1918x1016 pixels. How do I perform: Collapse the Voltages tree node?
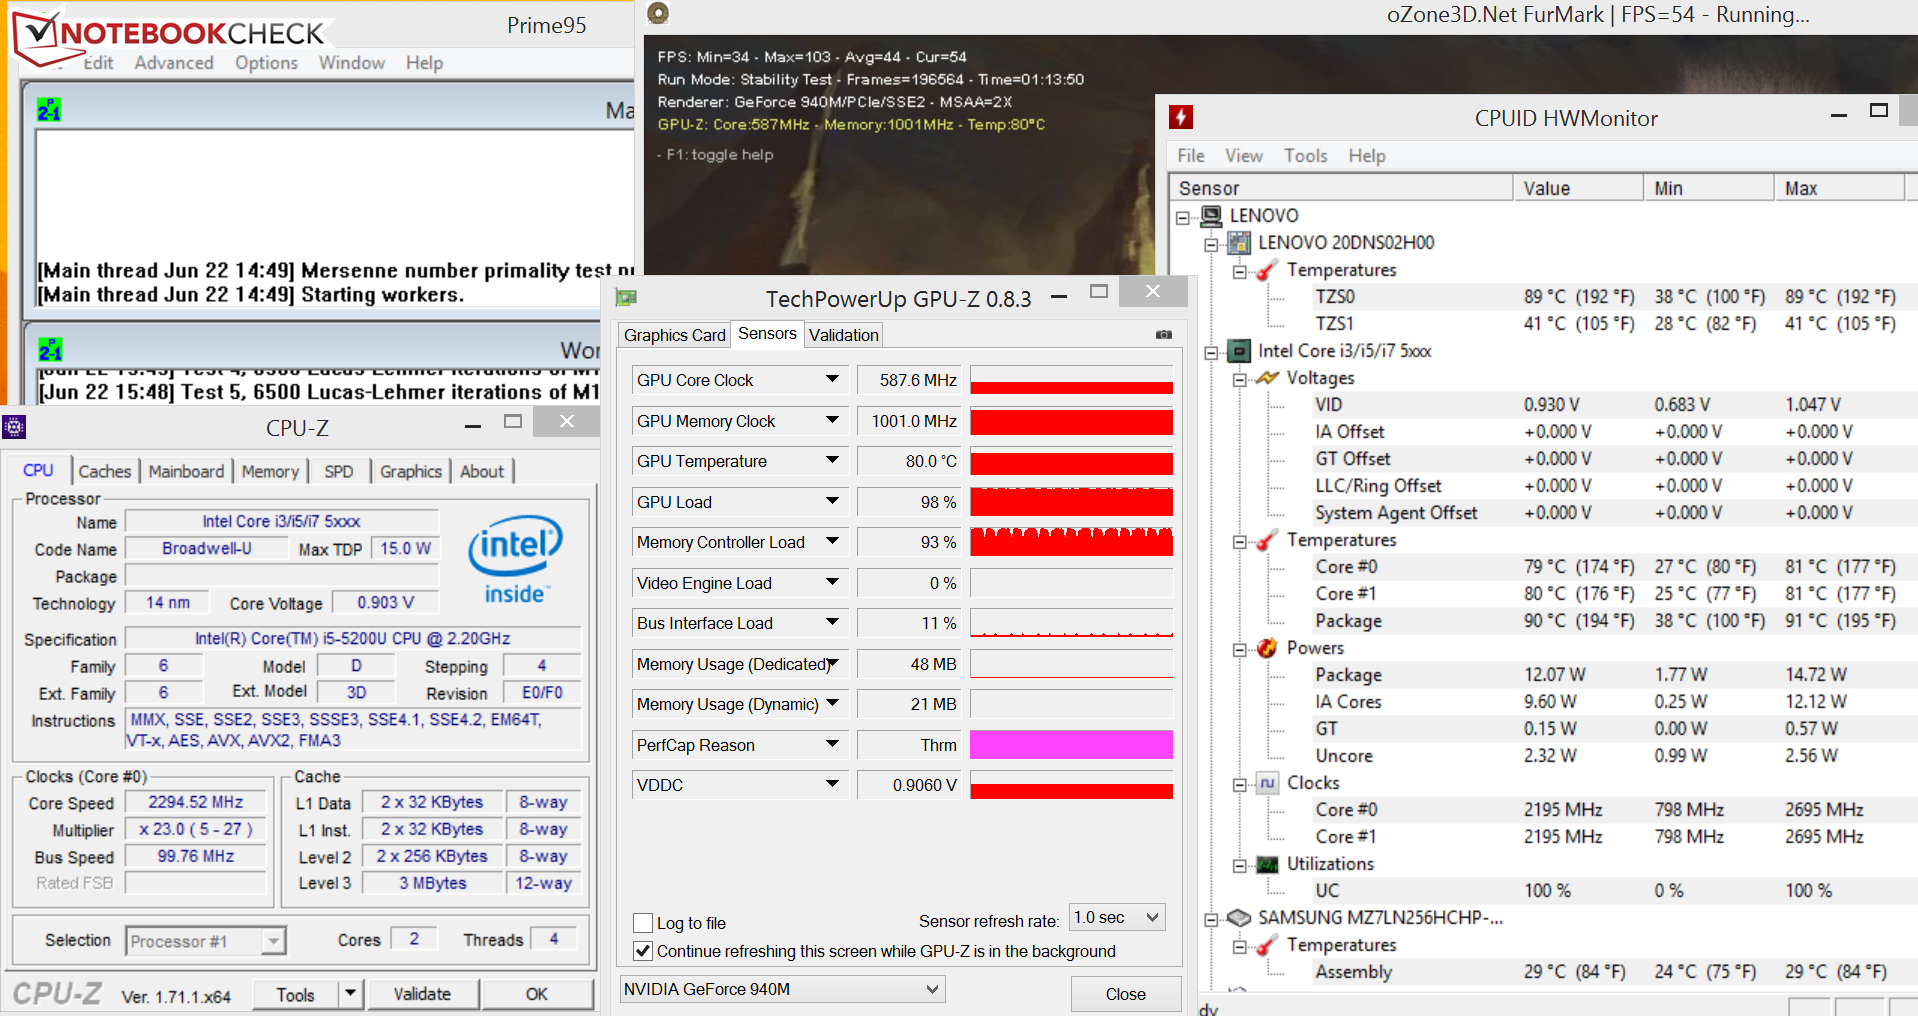coord(1240,379)
